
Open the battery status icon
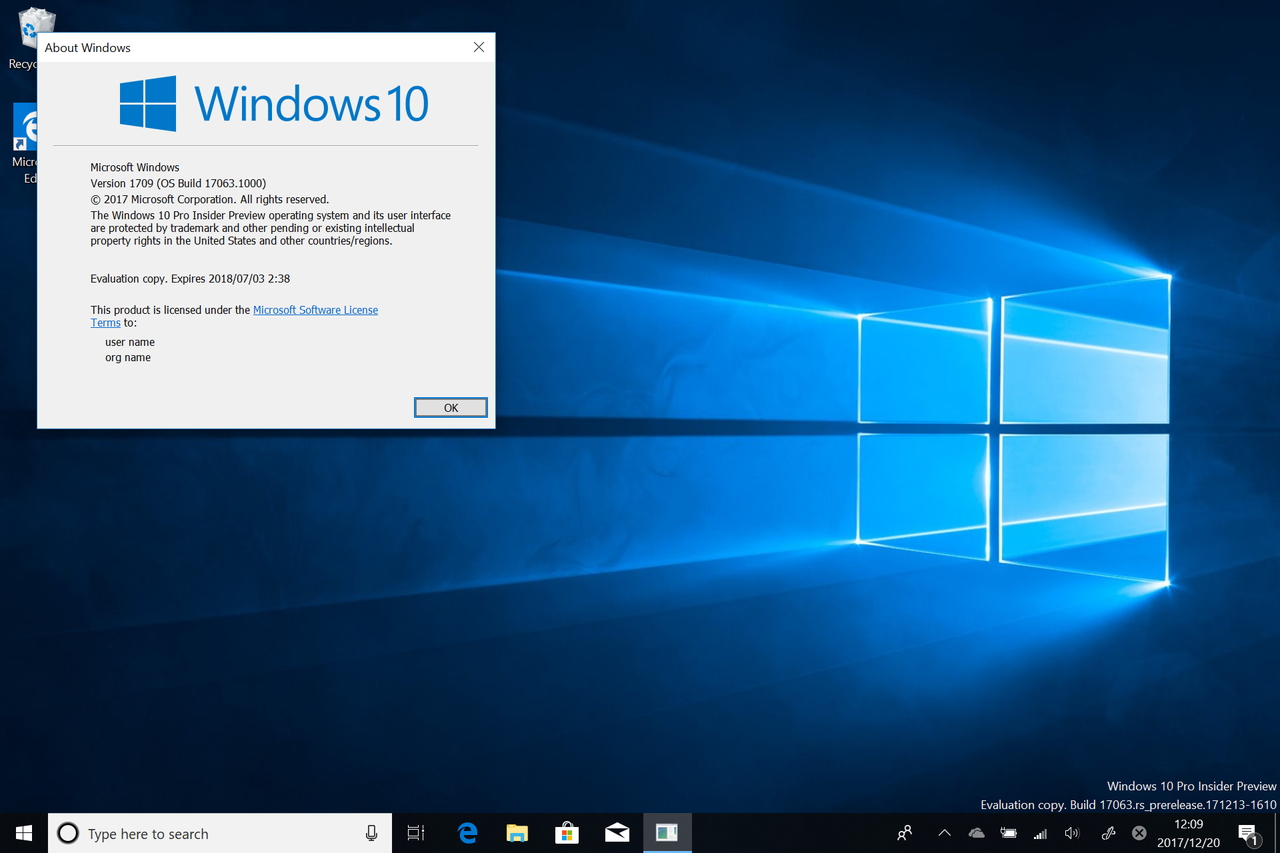1007,832
